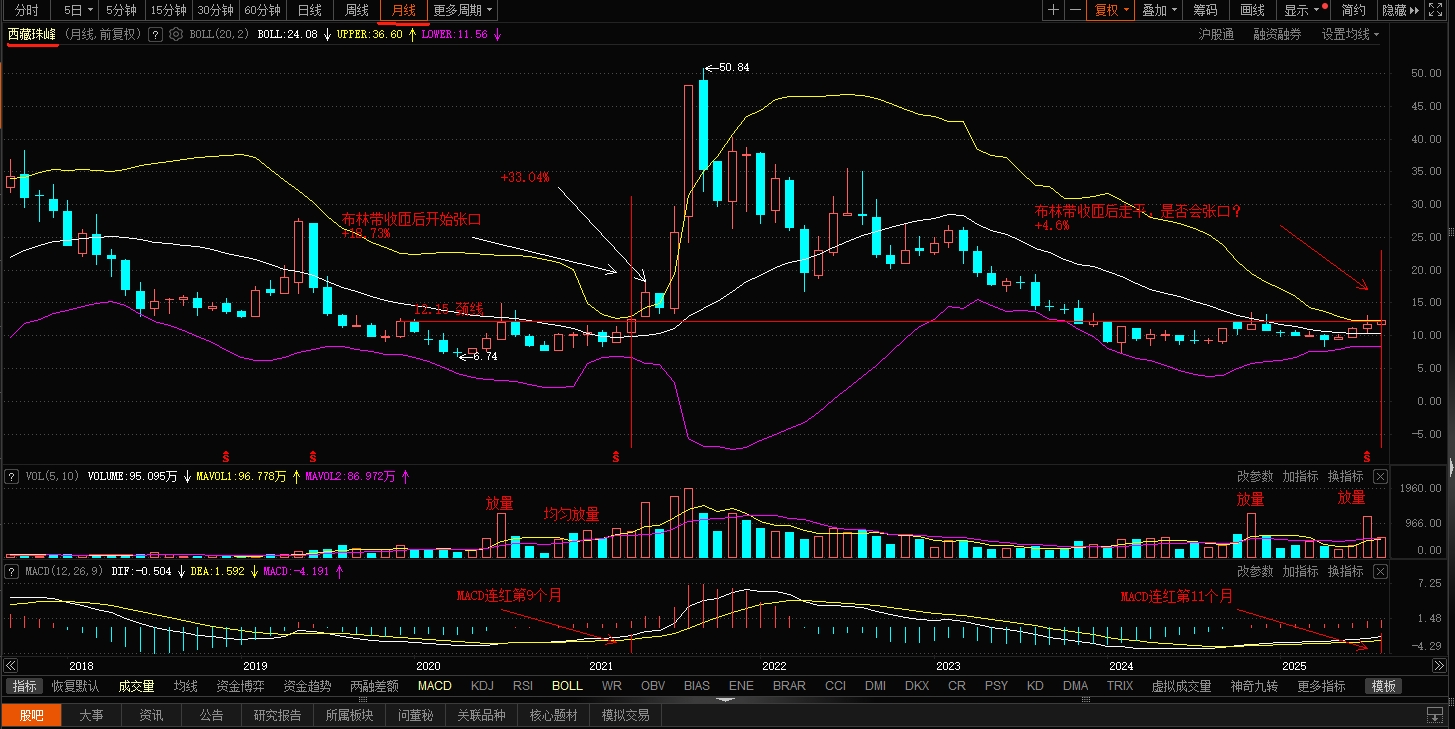Toggle 资金博弈 indicator
The height and width of the screenshot is (729, 1455).
(240, 686)
